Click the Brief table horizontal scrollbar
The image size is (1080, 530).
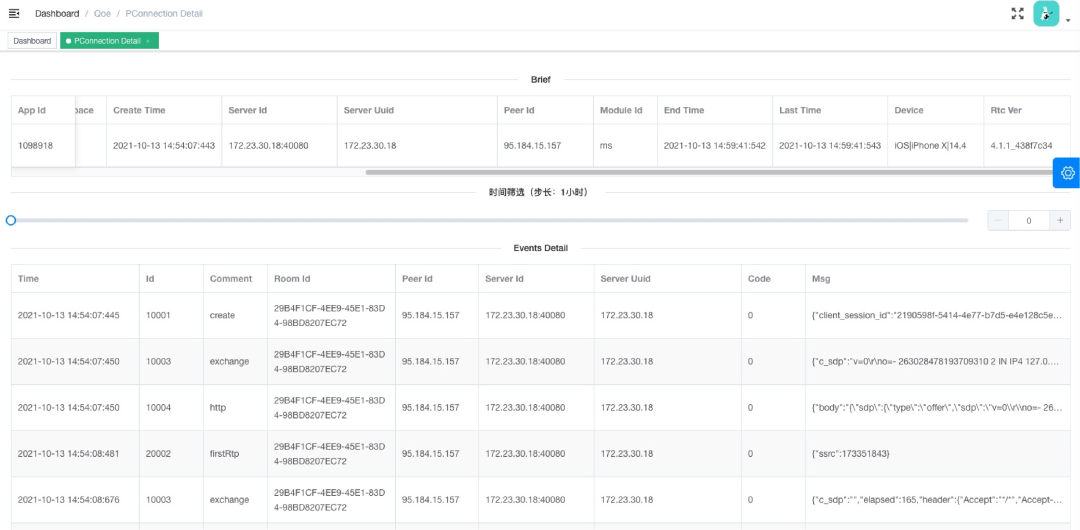pyautogui.click(x=700, y=172)
